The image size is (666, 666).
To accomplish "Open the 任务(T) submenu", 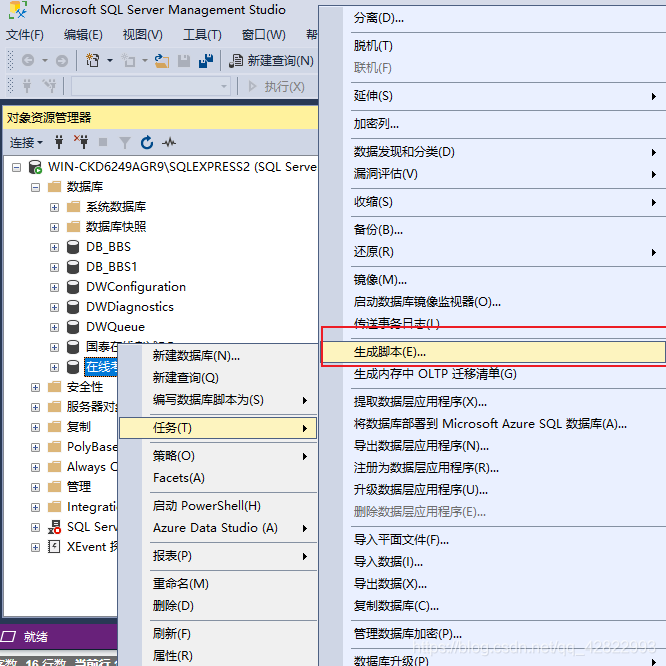I will pos(217,428).
